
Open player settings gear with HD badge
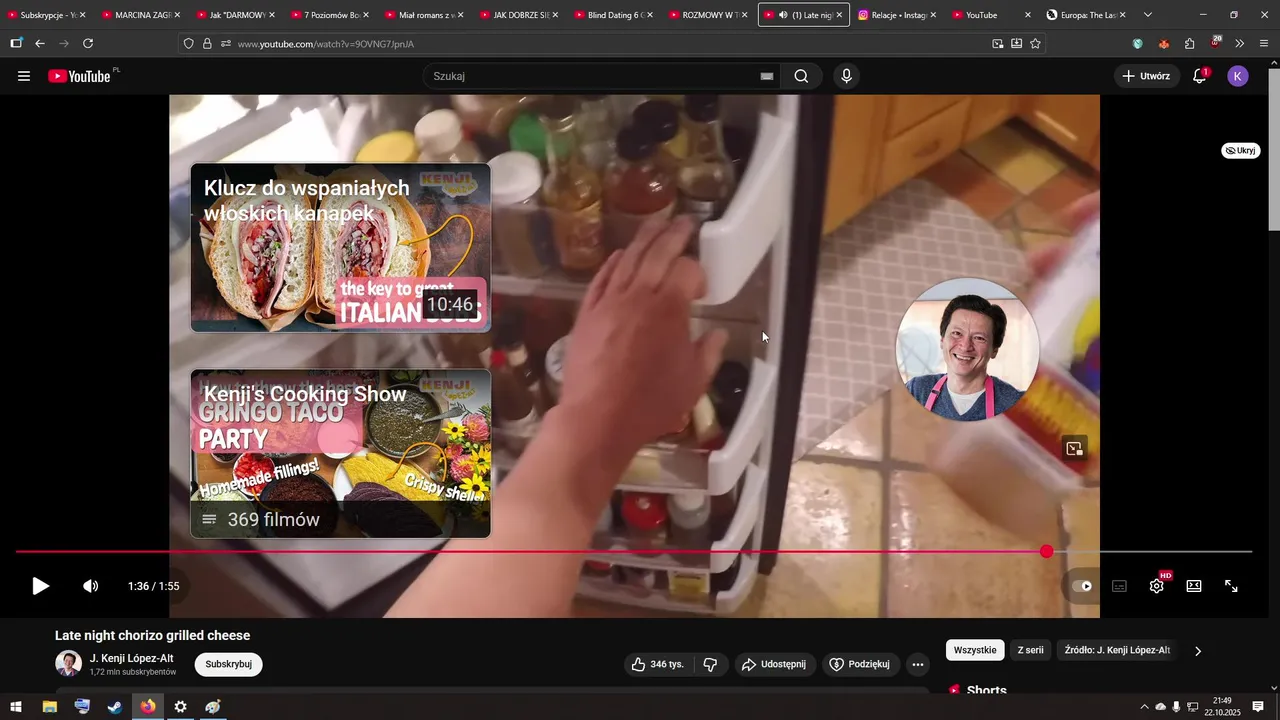tap(1157, 586)
